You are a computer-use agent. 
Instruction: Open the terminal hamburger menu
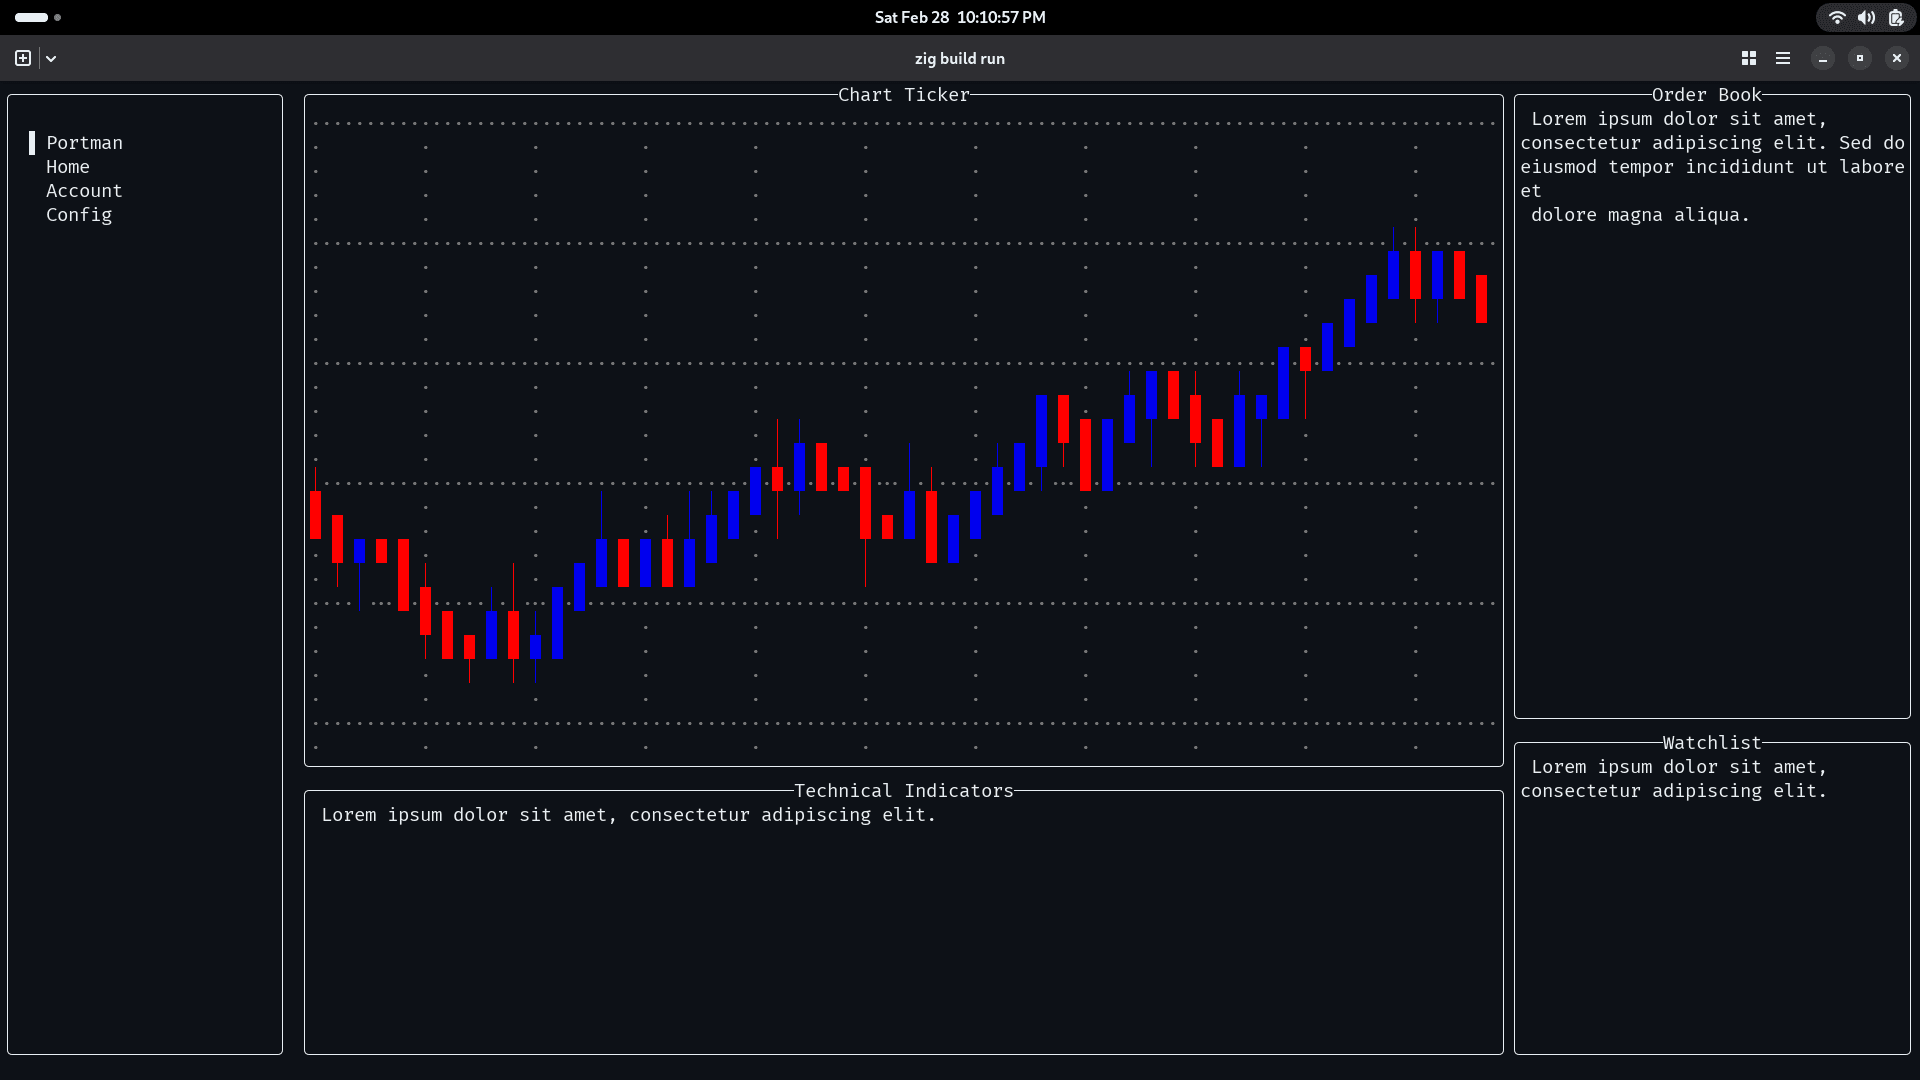(1783, 58)
